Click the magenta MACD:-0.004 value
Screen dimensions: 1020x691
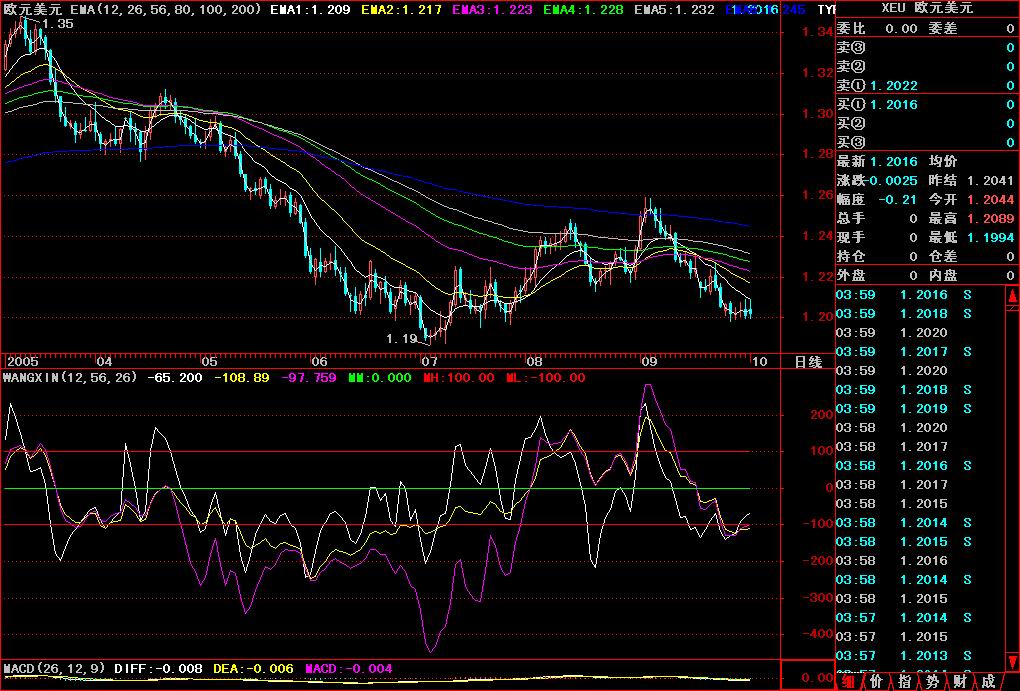tap(349, 668)
